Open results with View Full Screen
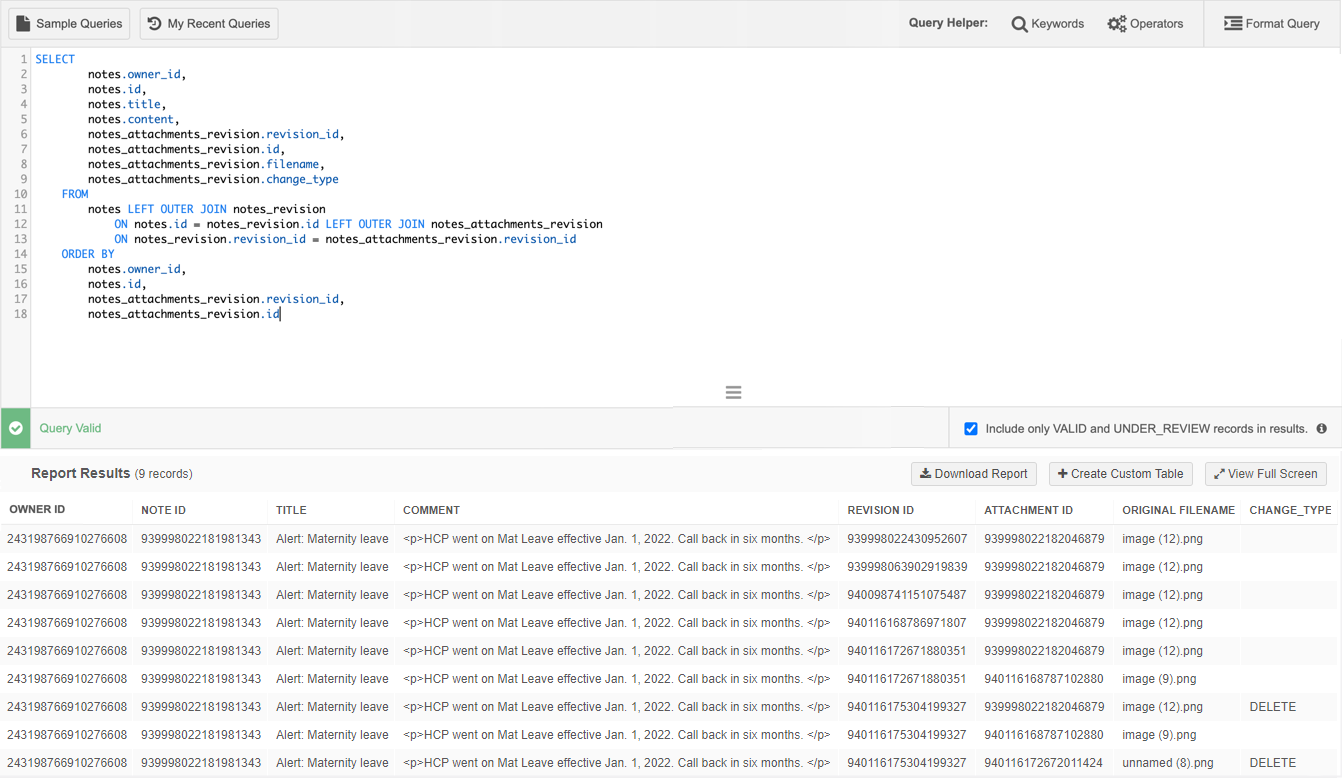1342x778 pixels. coord(1265,474)
